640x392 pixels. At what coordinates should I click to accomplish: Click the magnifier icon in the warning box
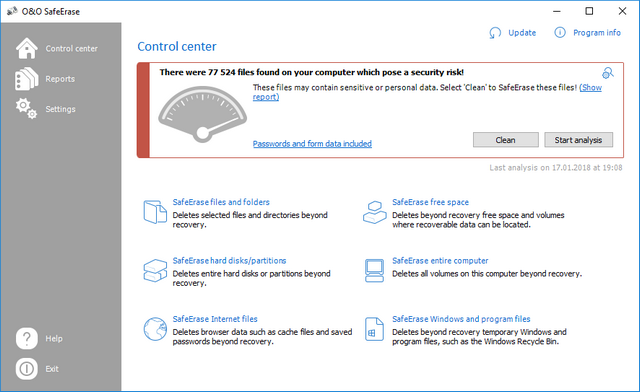click(x=608, y=73)
